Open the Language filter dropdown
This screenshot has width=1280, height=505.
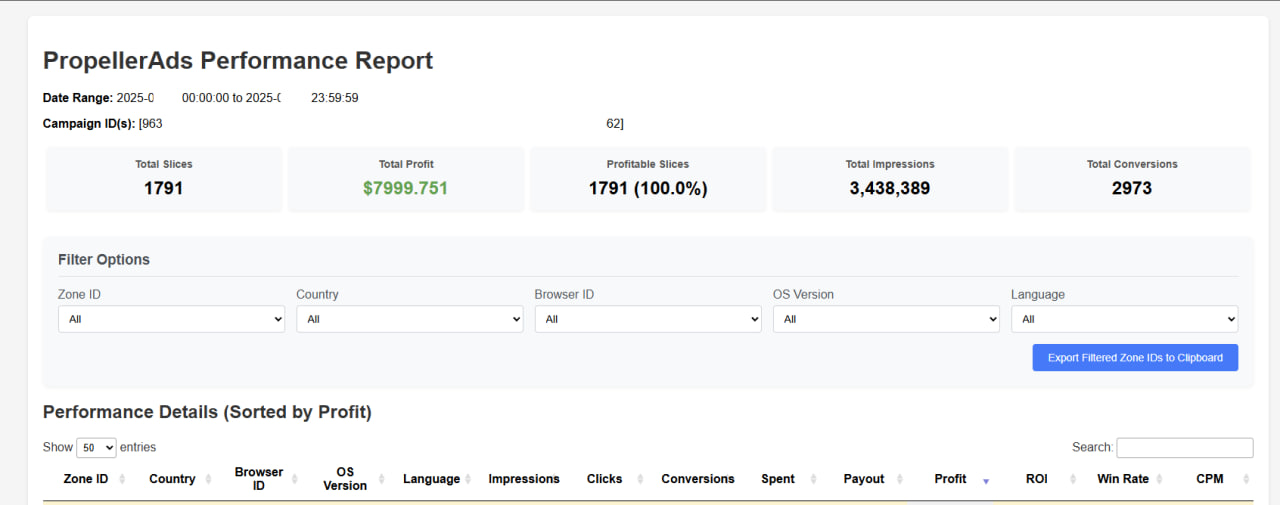point(1124,319)
